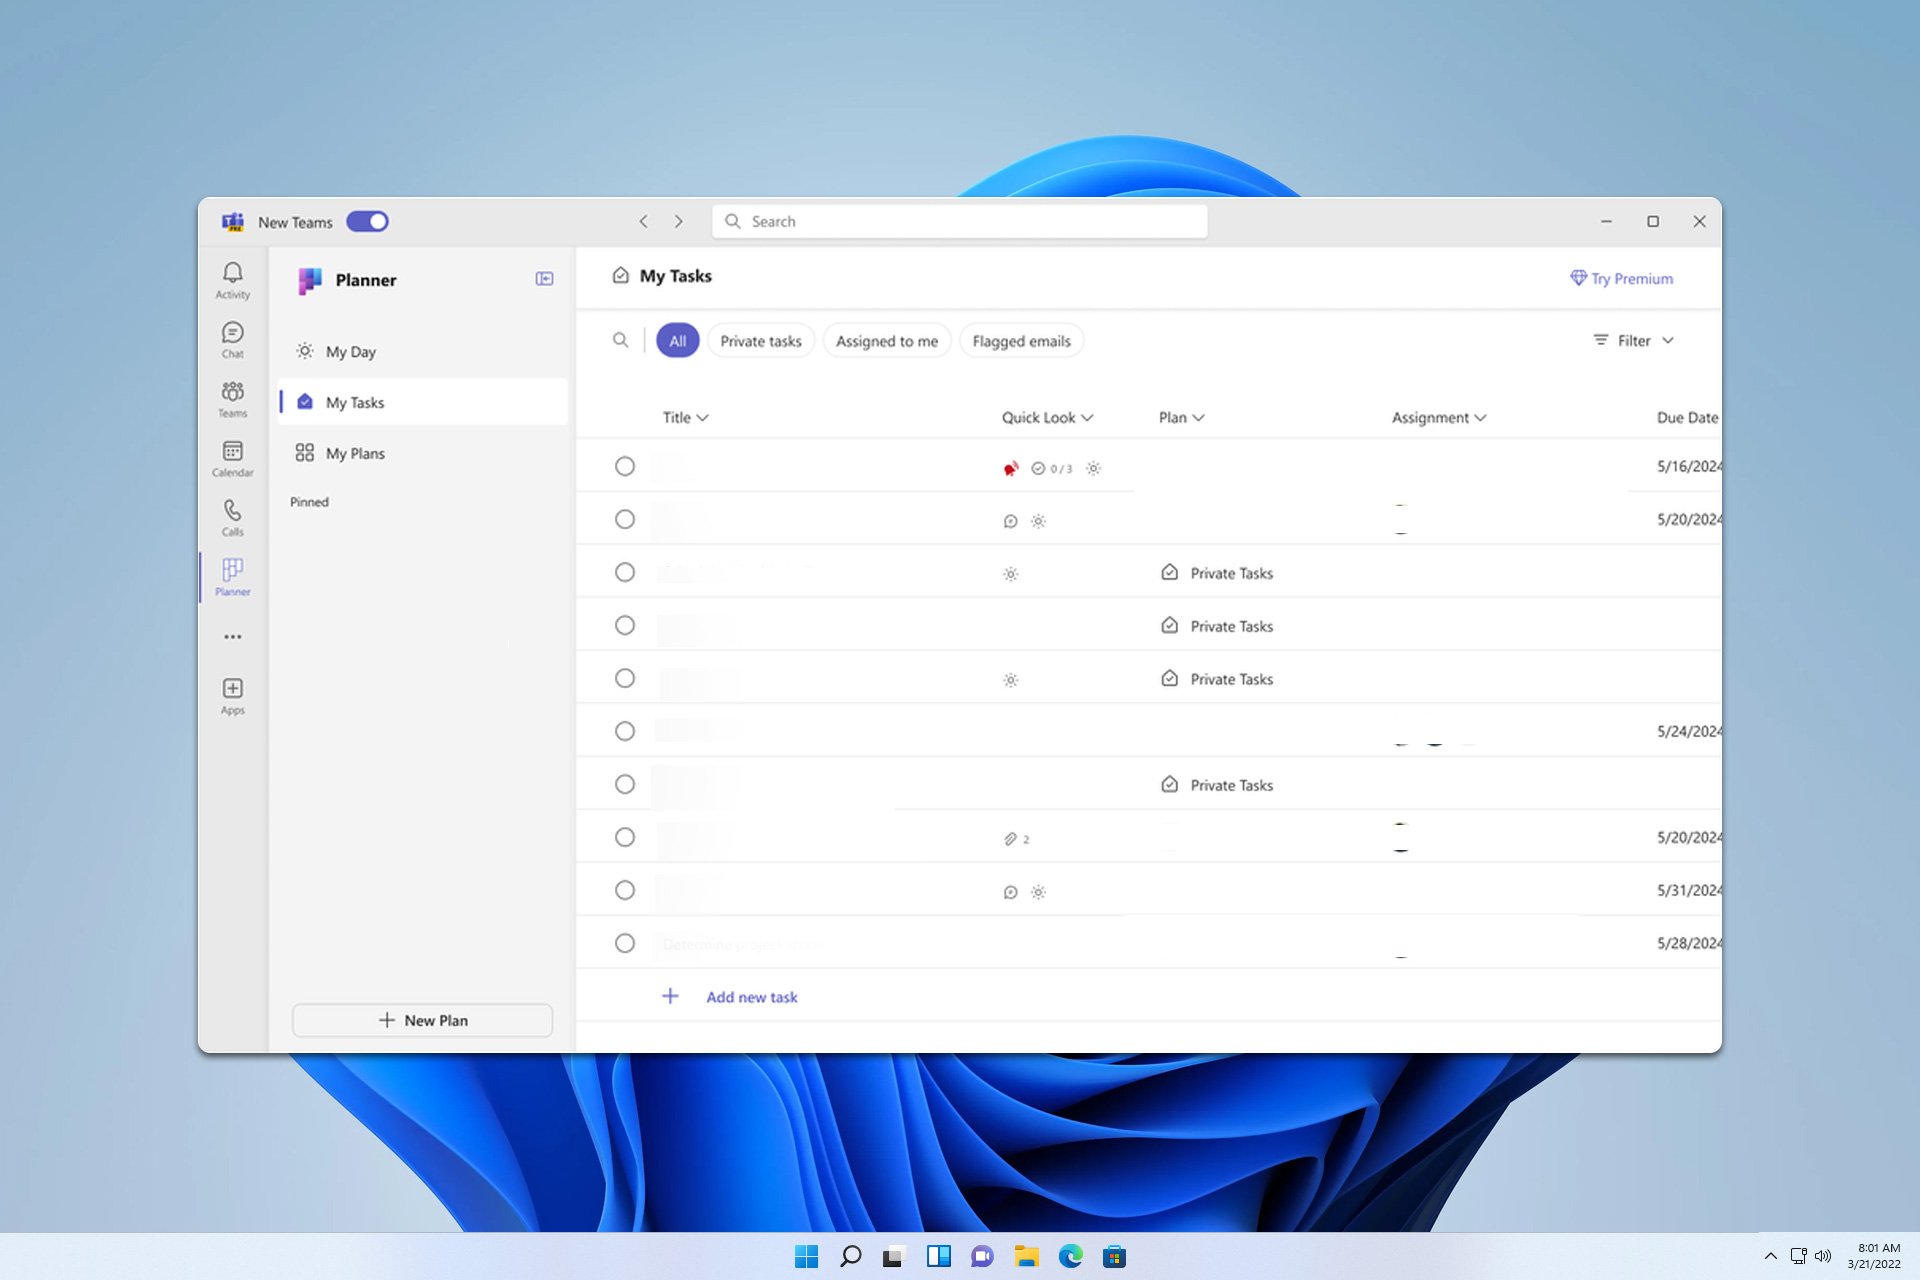
Task: Select the Private tasks tab
Action: [760, 340]
